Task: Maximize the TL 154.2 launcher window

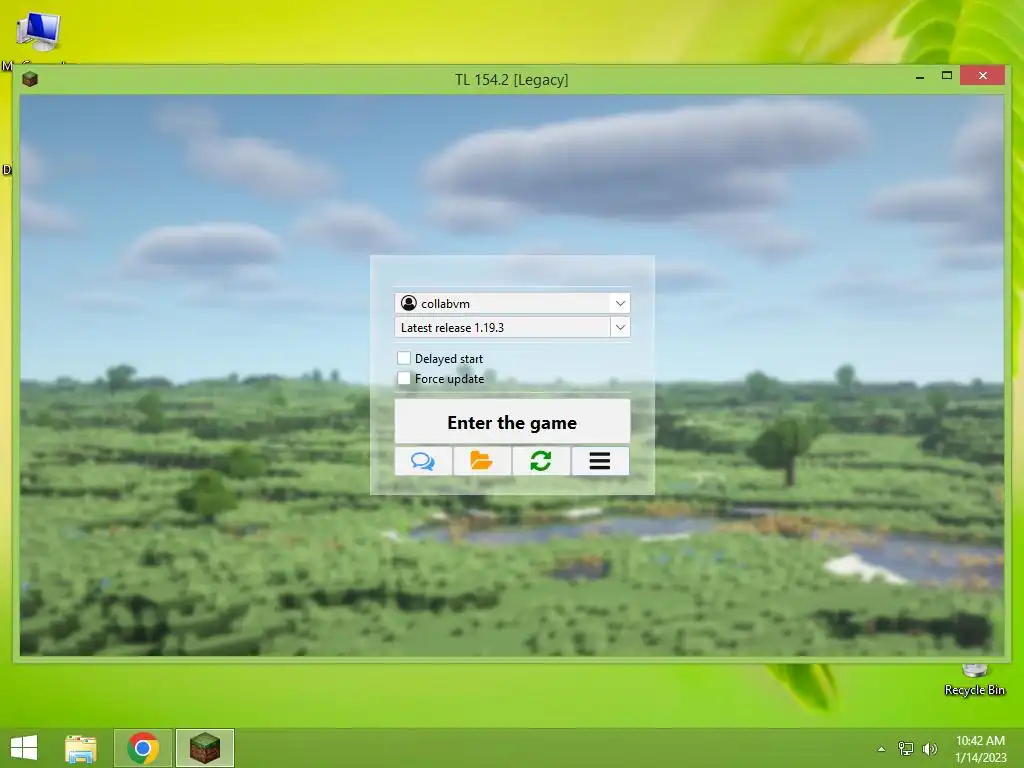Action: (x=947, y=76)
